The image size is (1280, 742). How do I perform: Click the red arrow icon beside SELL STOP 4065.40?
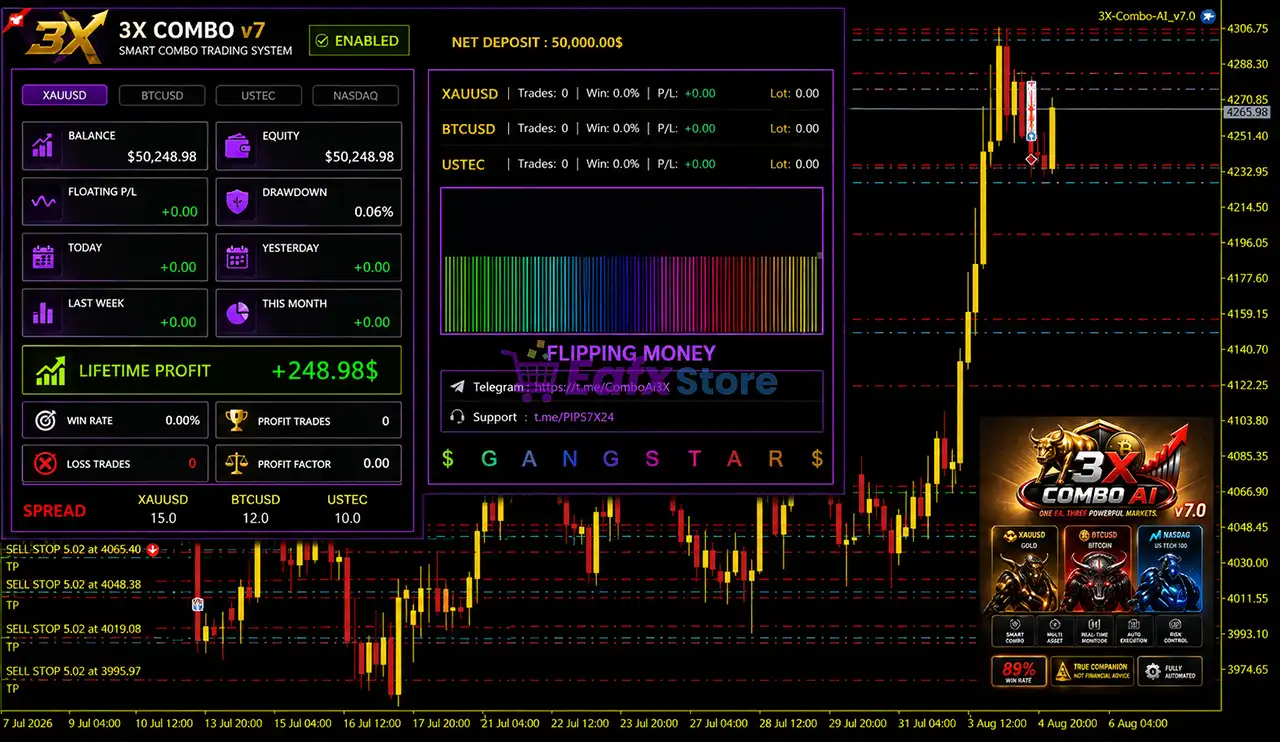(152, 549)
